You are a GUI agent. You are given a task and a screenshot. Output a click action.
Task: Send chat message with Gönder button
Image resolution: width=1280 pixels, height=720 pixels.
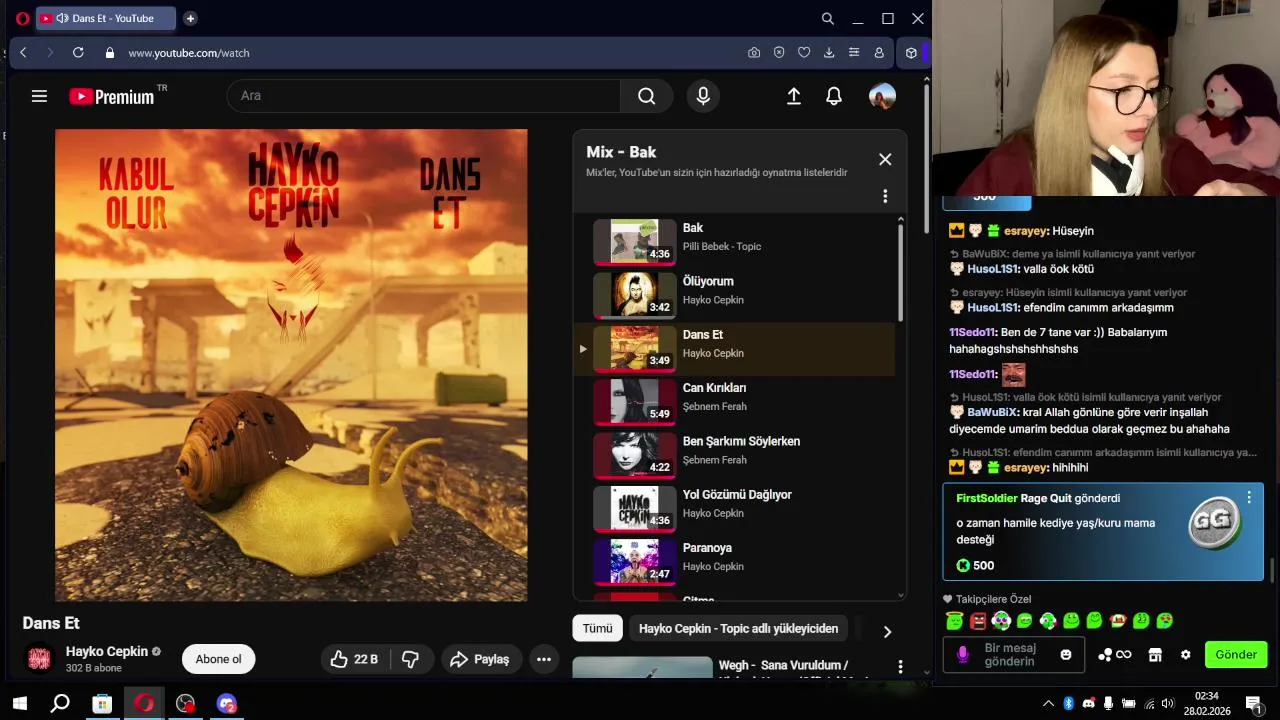1236,655
